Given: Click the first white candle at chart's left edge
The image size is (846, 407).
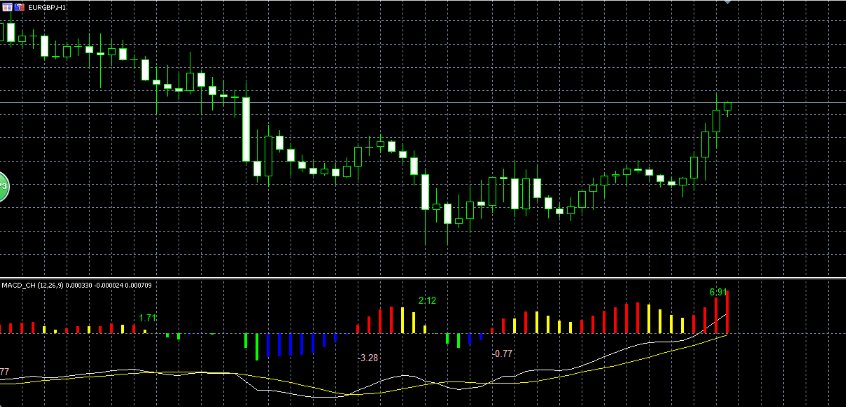Looking at the screenshot, I should 10,31.
